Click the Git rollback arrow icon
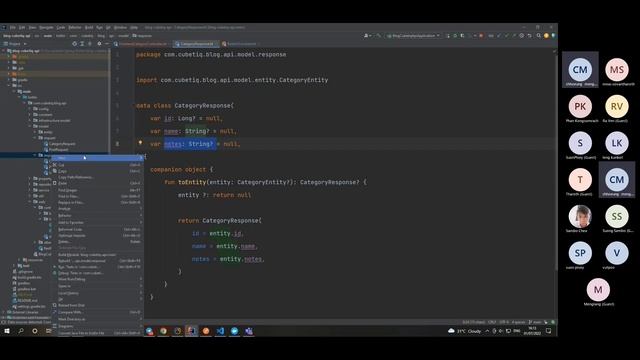The height and width of the screenshot is (360, 640). click(x=529, y=36)
